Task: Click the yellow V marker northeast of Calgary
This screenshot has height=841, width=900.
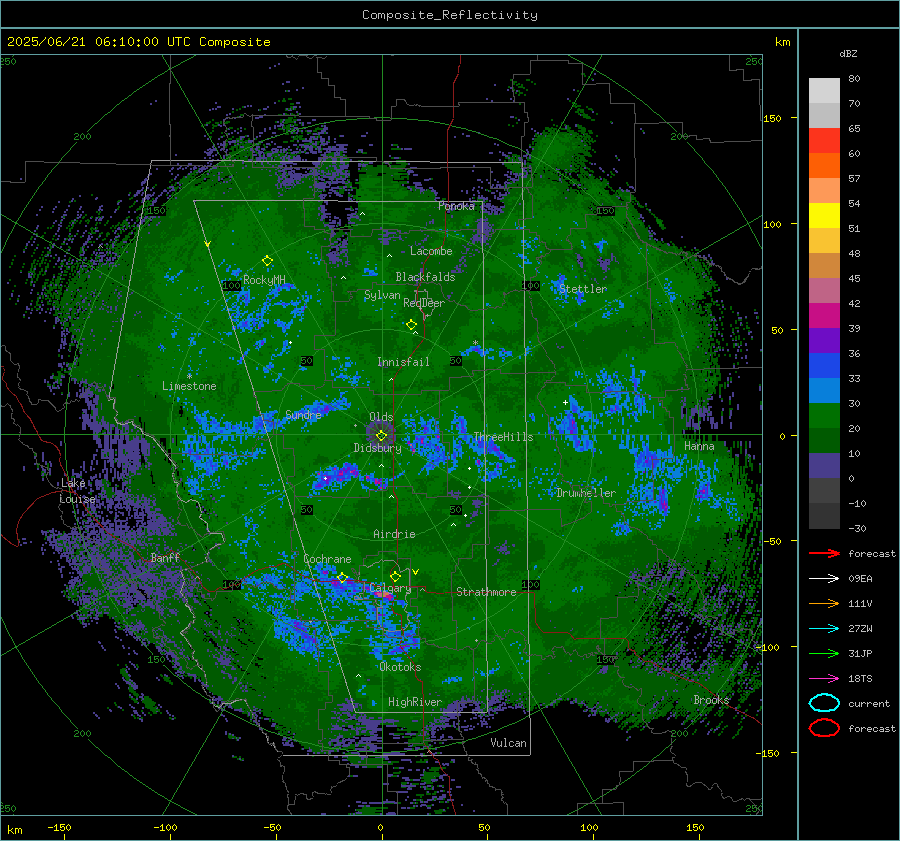Action: click(x=416, y=572)
